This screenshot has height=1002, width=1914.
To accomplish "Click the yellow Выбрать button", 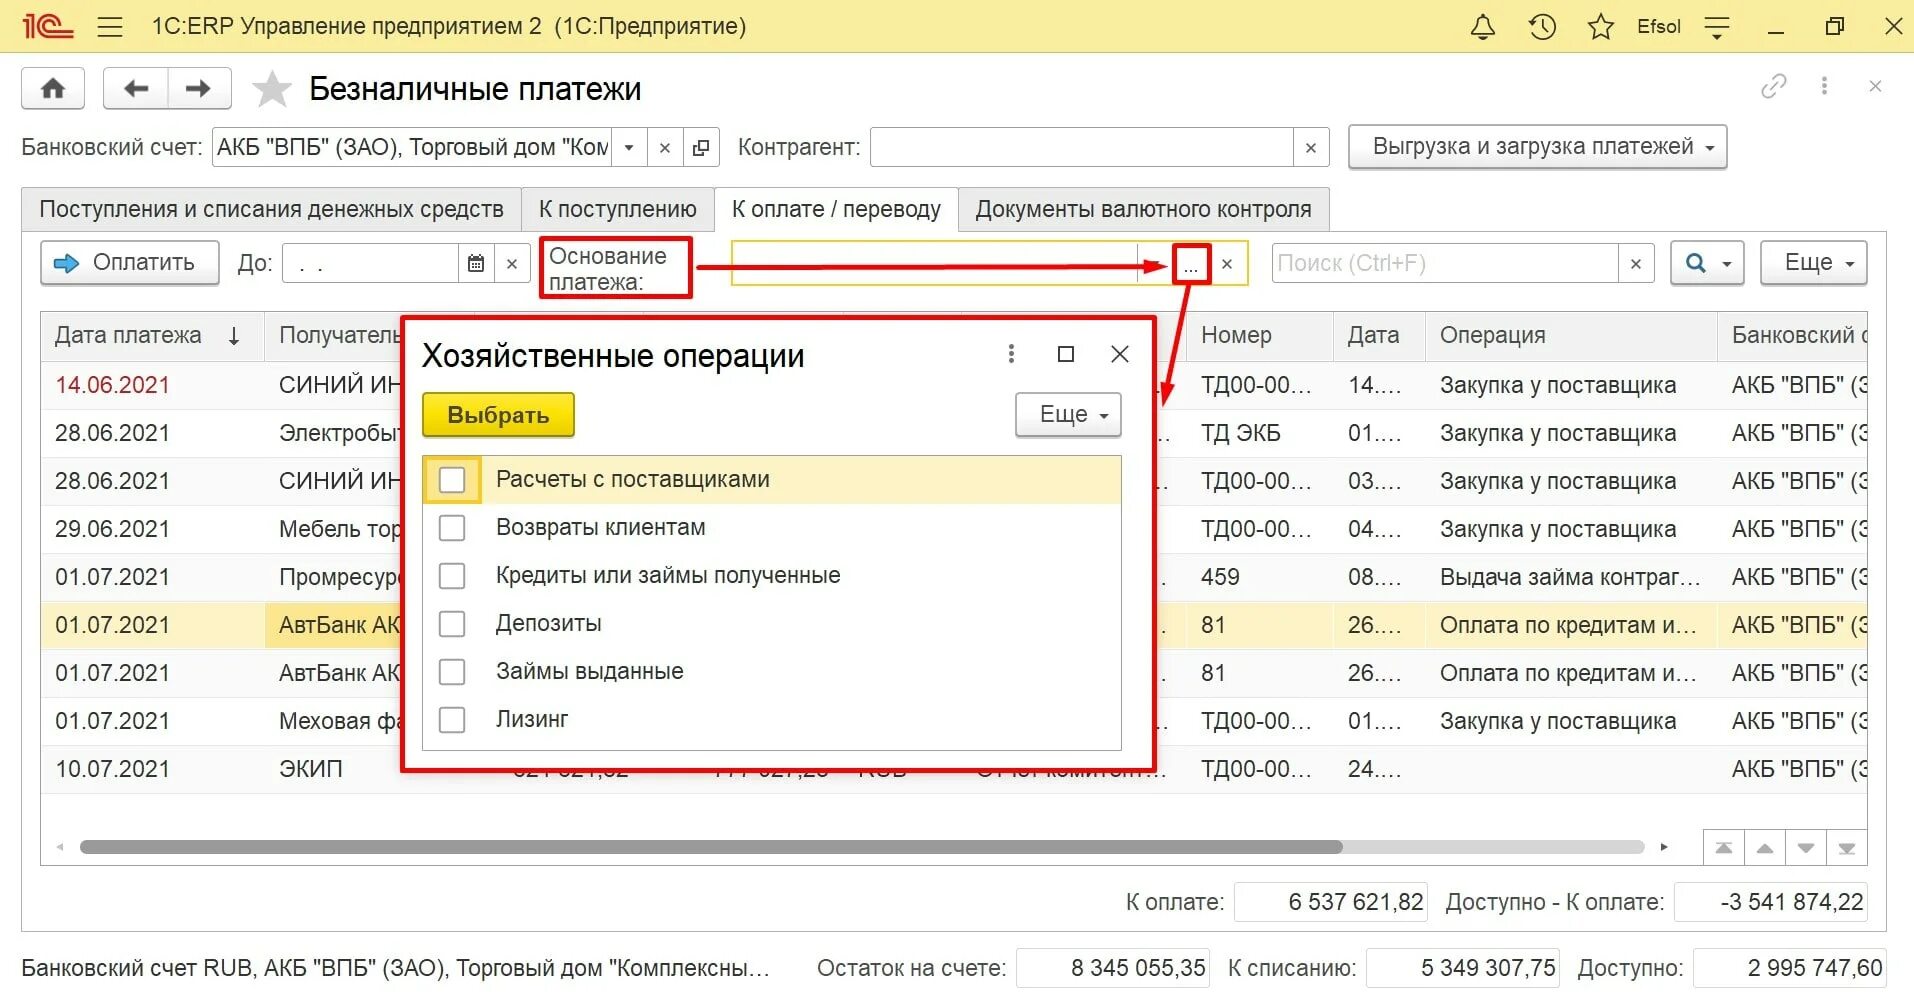I will [498, 415].
